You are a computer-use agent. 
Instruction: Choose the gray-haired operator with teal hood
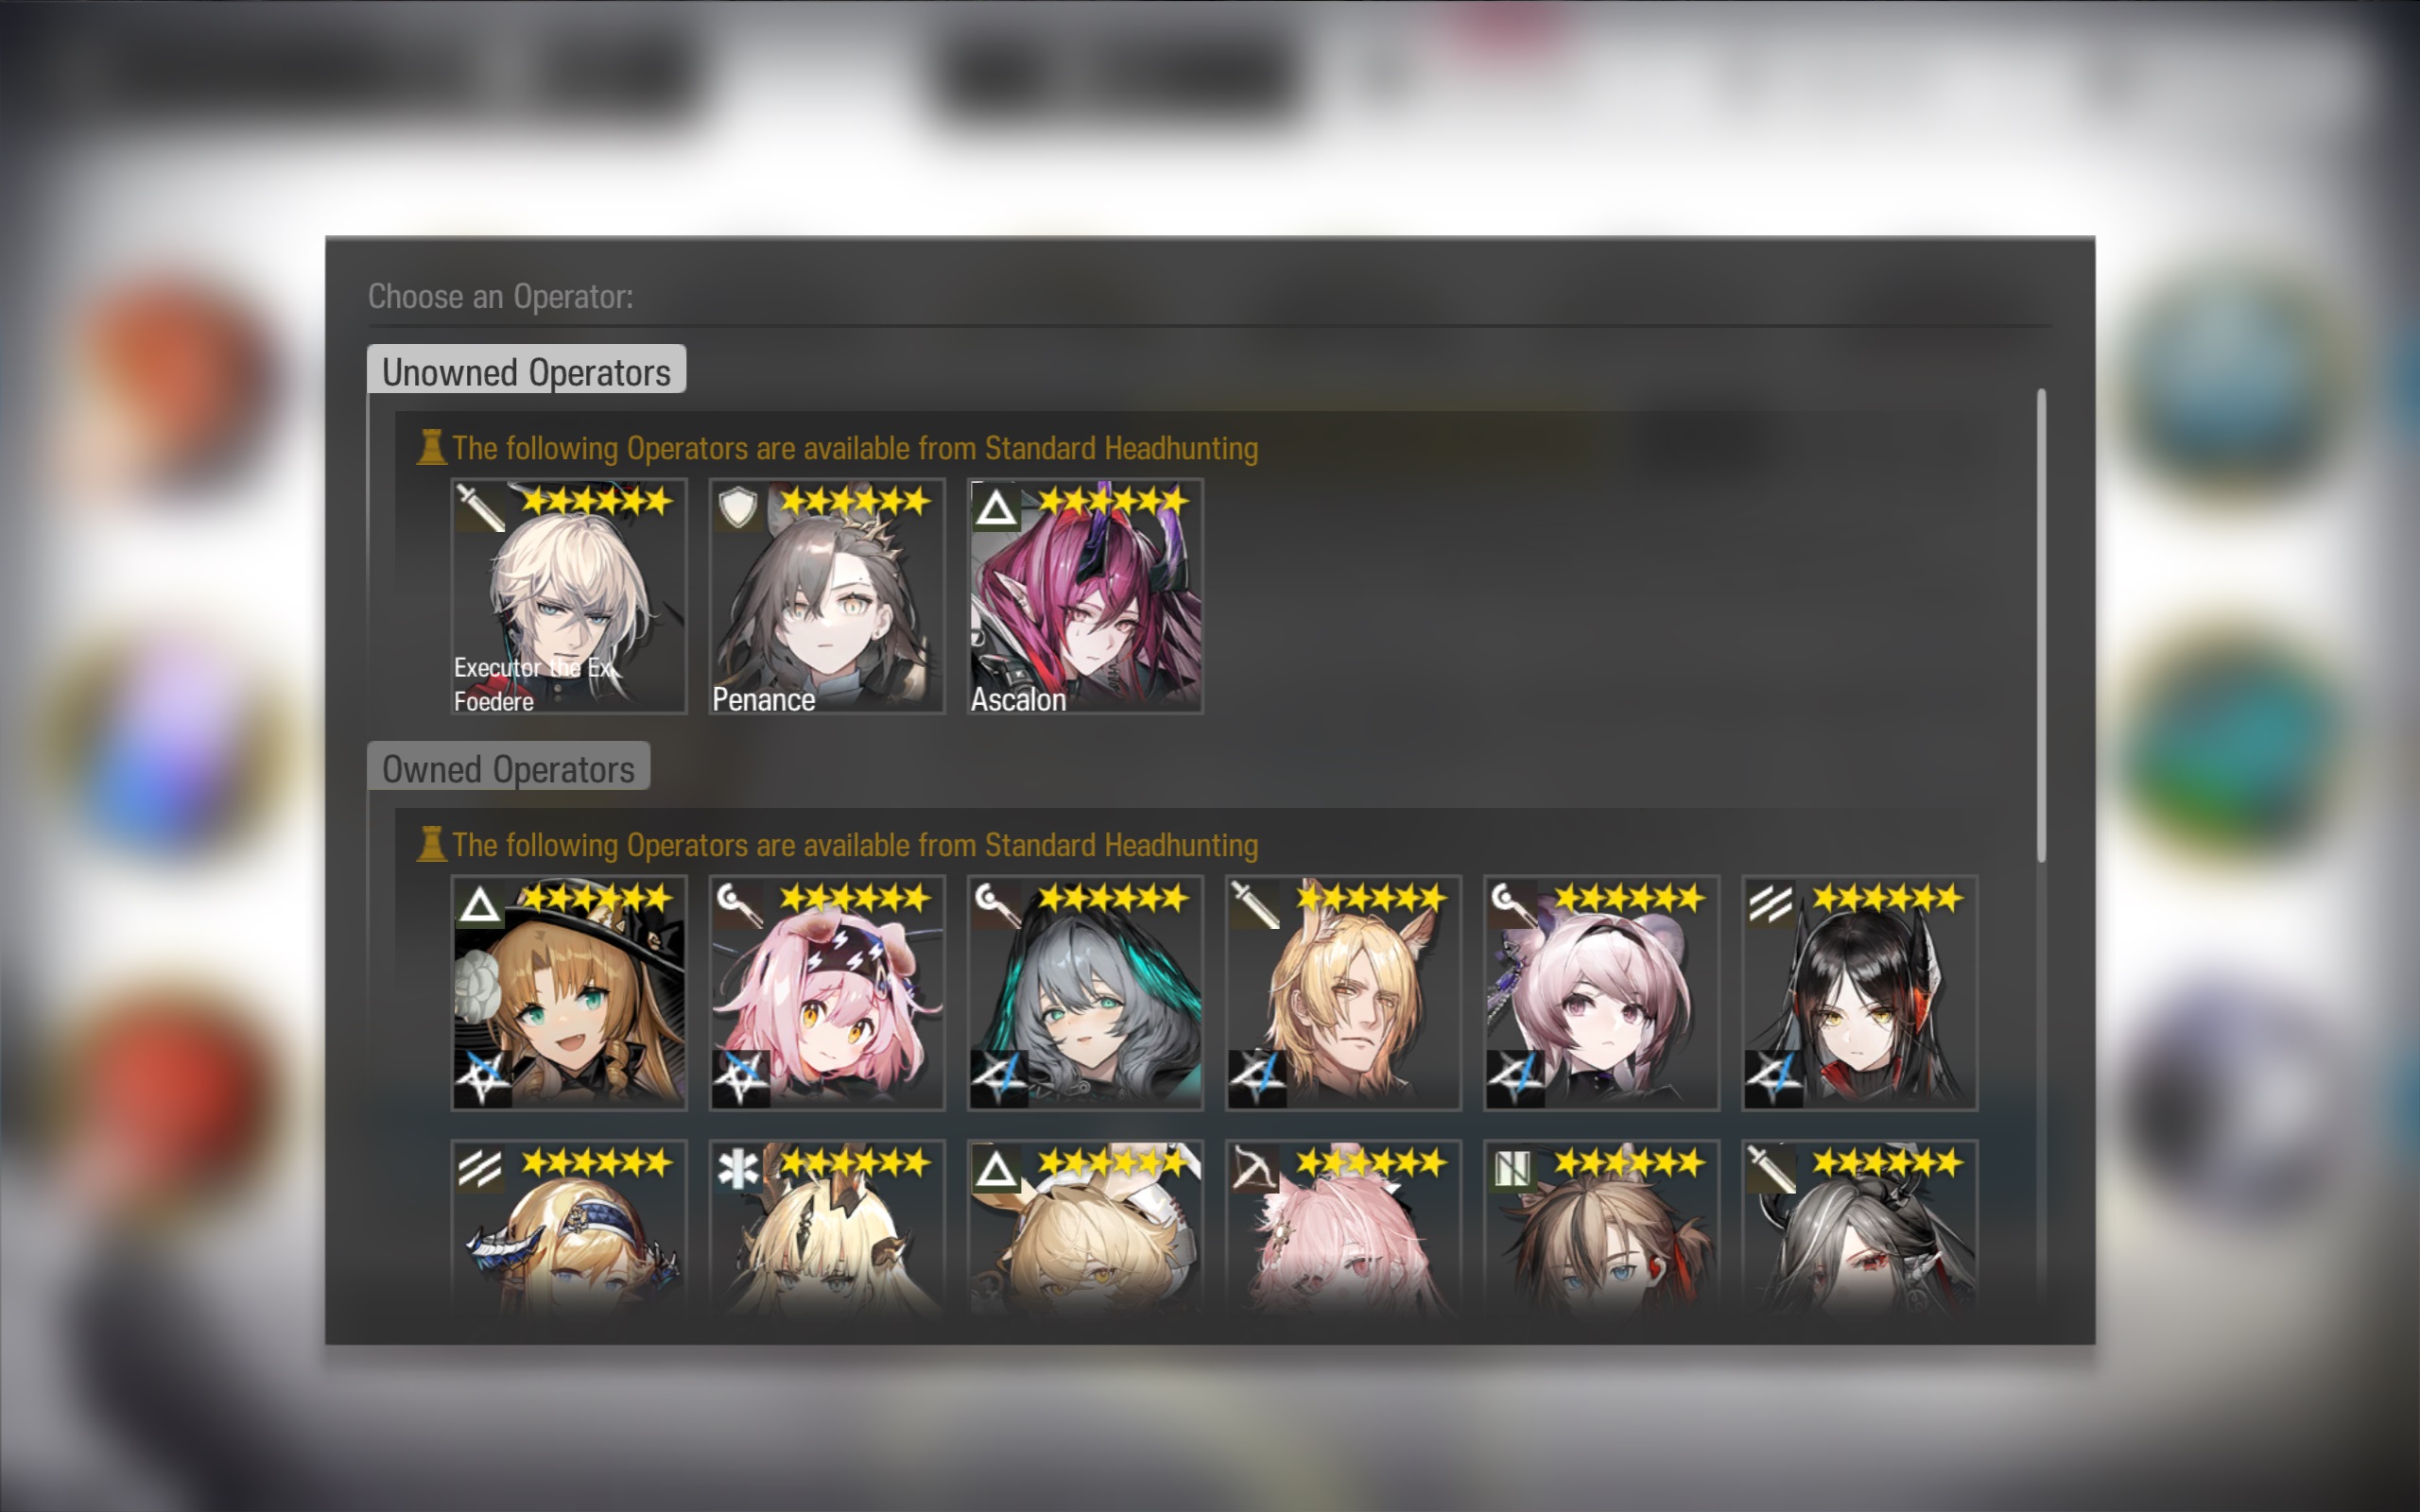tap(1085, 992)
